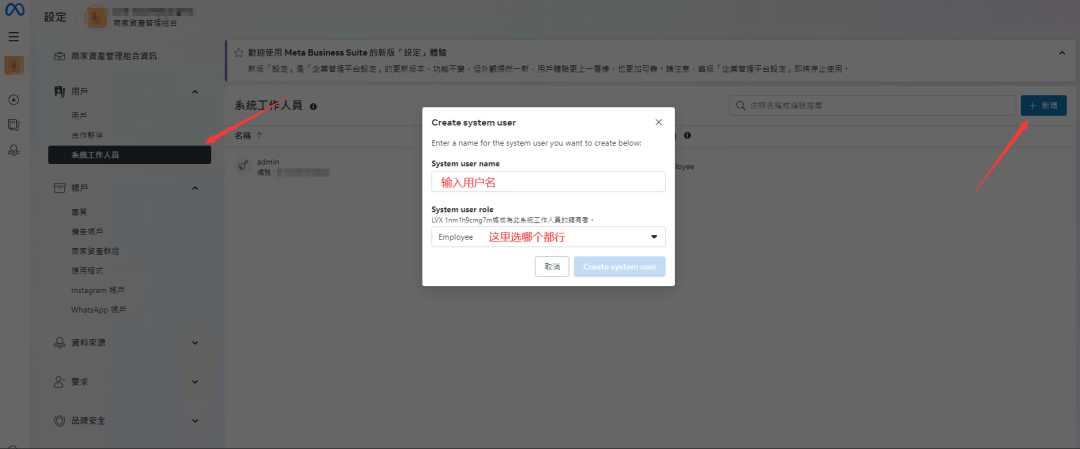Close the Create system user dialog
1080x449 pixels.
coord(658,122)
